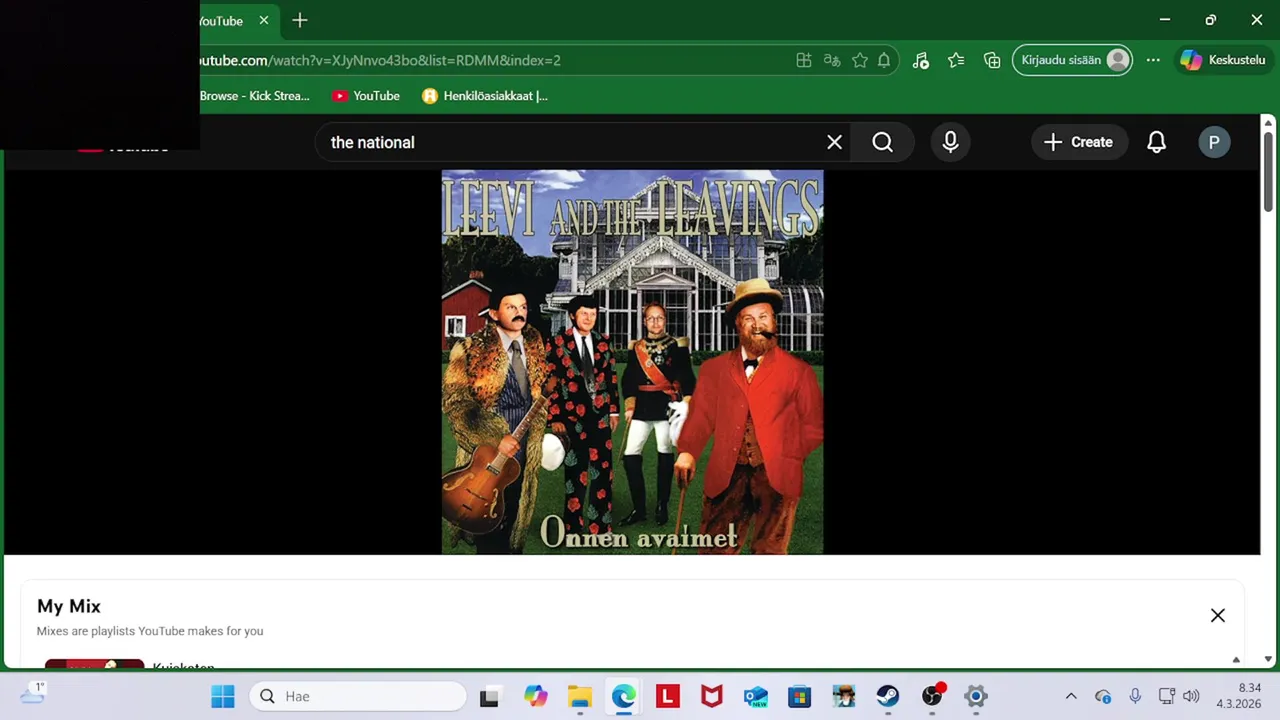This screenshot has width=1280, height=720.
Task: Open Microsoft Store from the taskbar
Action: click(x=800, y=696)
